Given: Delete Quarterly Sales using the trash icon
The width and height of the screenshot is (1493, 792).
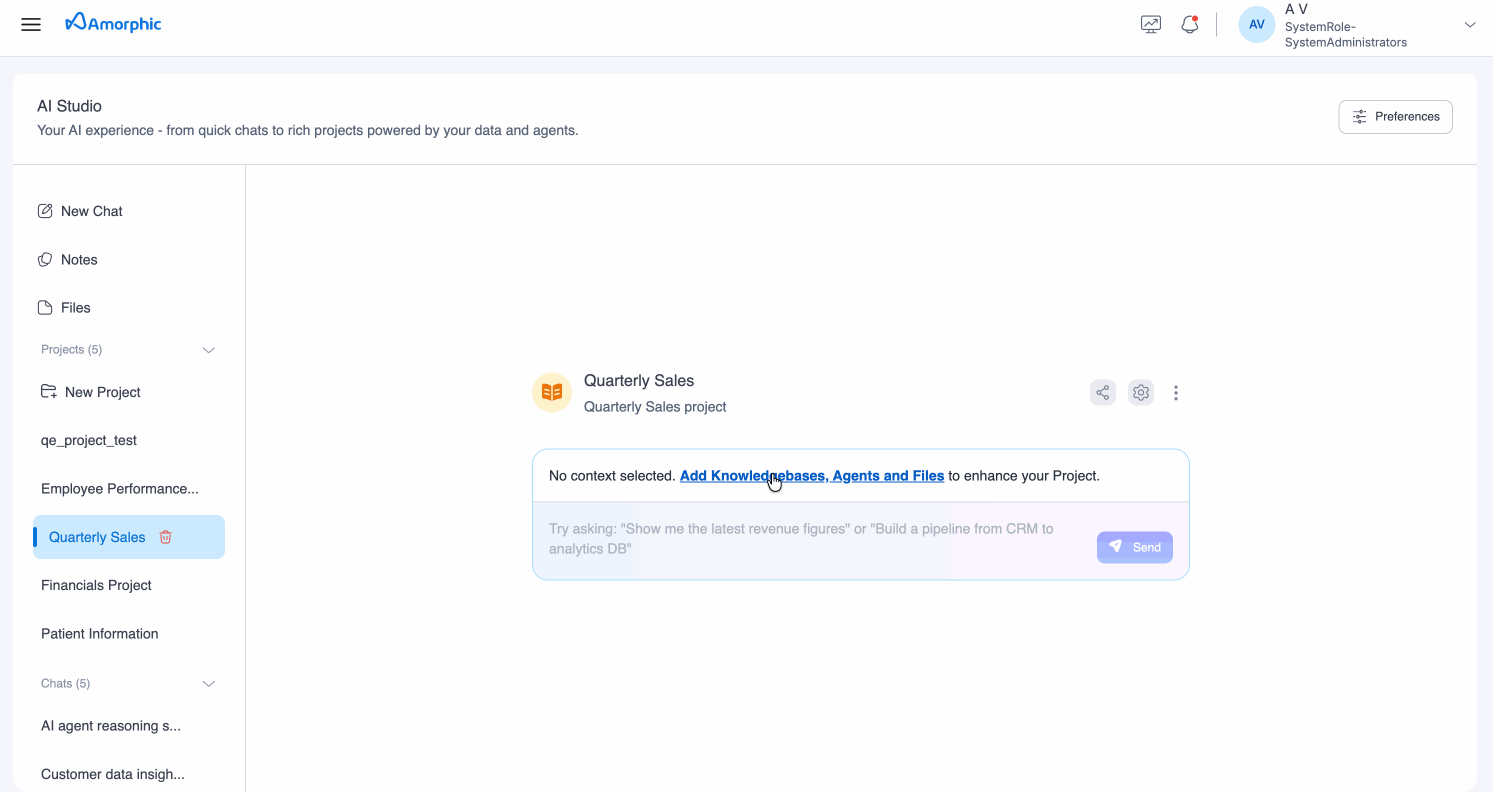Looking at the screenshot, I should [x=165, y=537].
